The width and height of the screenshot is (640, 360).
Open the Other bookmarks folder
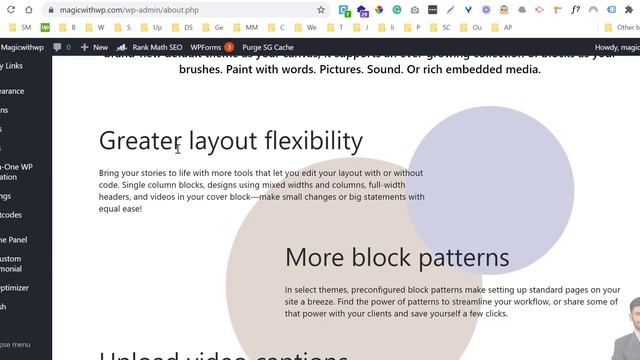coord(622,27)
